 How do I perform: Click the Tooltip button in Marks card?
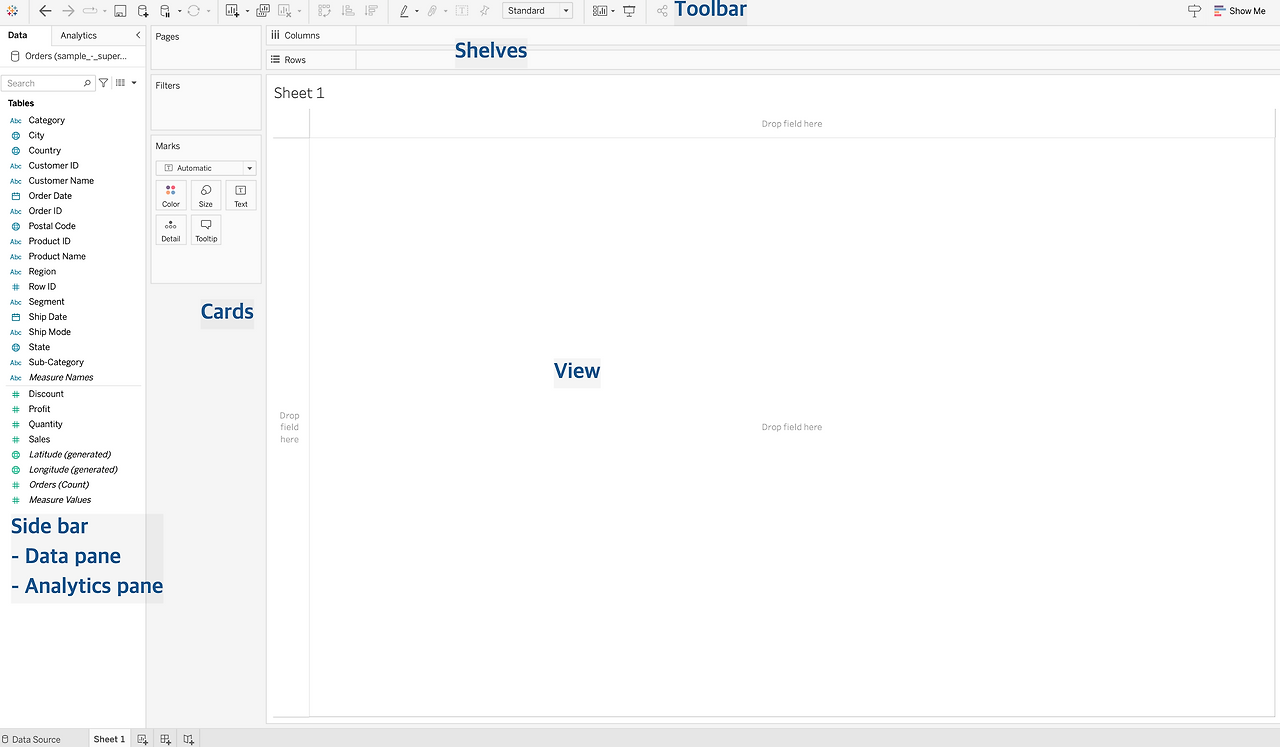coord(206,230)
